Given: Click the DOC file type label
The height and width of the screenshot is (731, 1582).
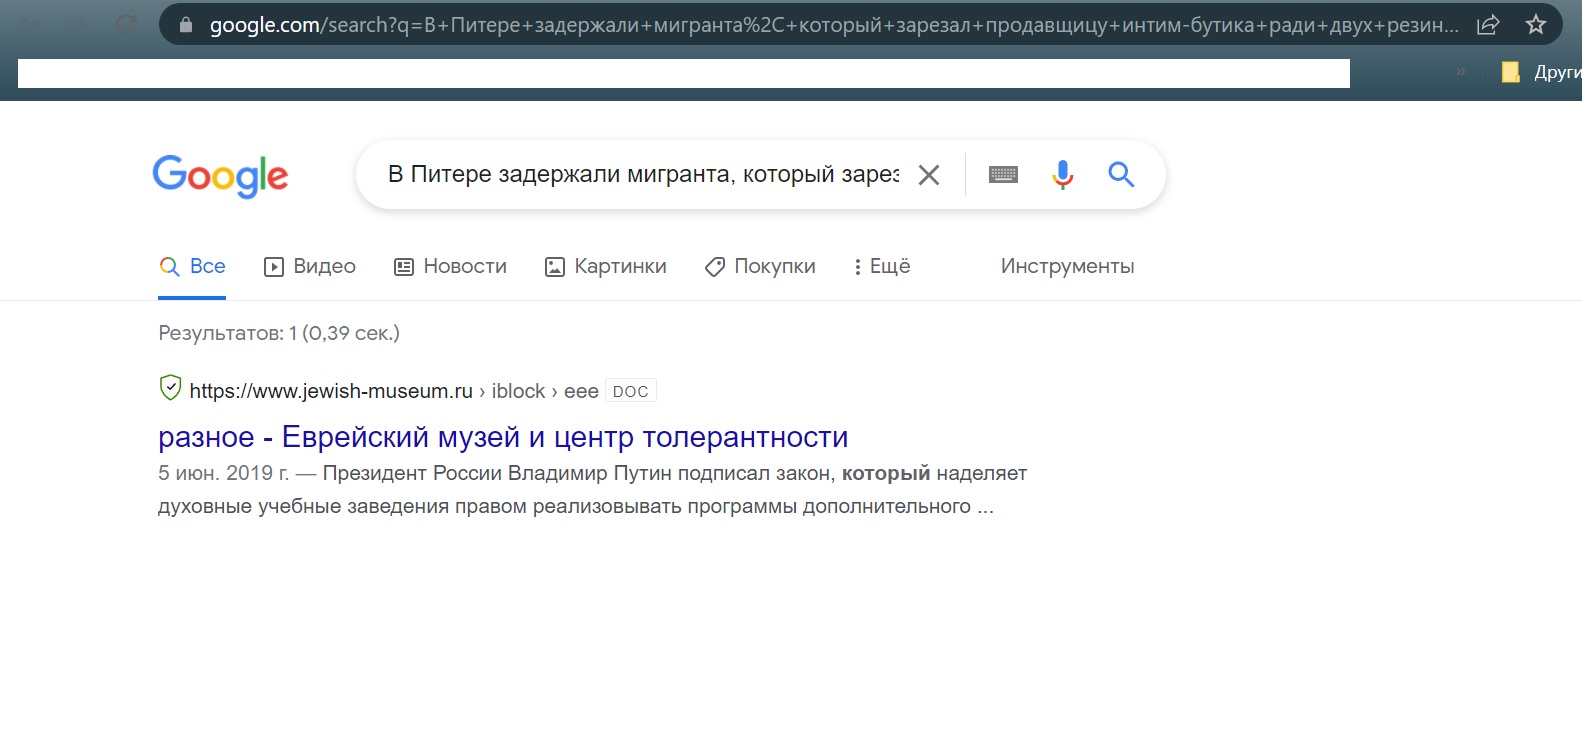Looking at the screenshot, I should tap(630, 392).
